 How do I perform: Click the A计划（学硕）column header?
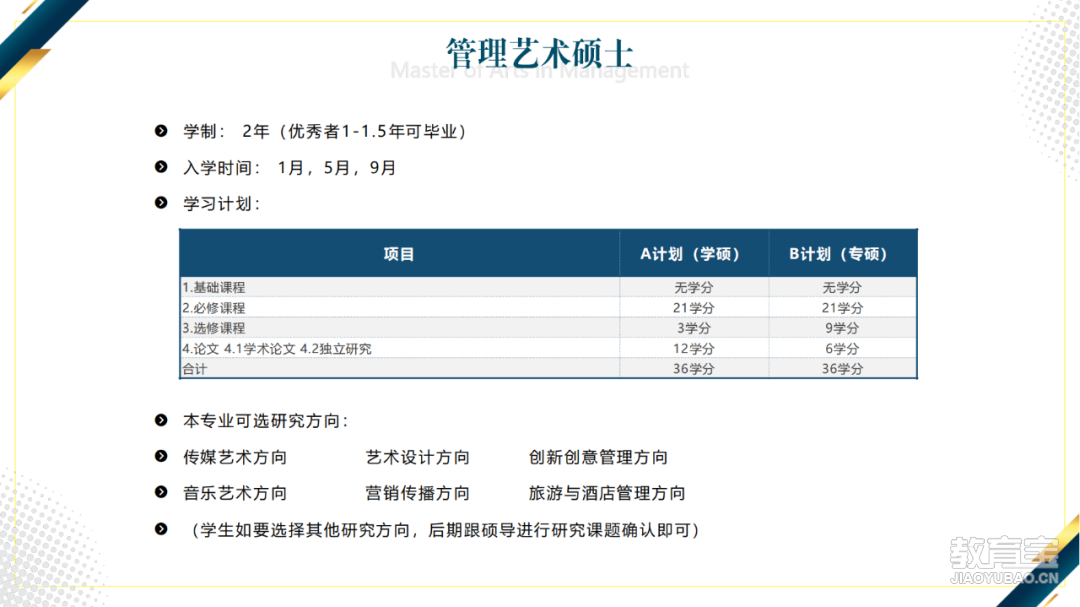pyautogui.click(x=690, y=254)
